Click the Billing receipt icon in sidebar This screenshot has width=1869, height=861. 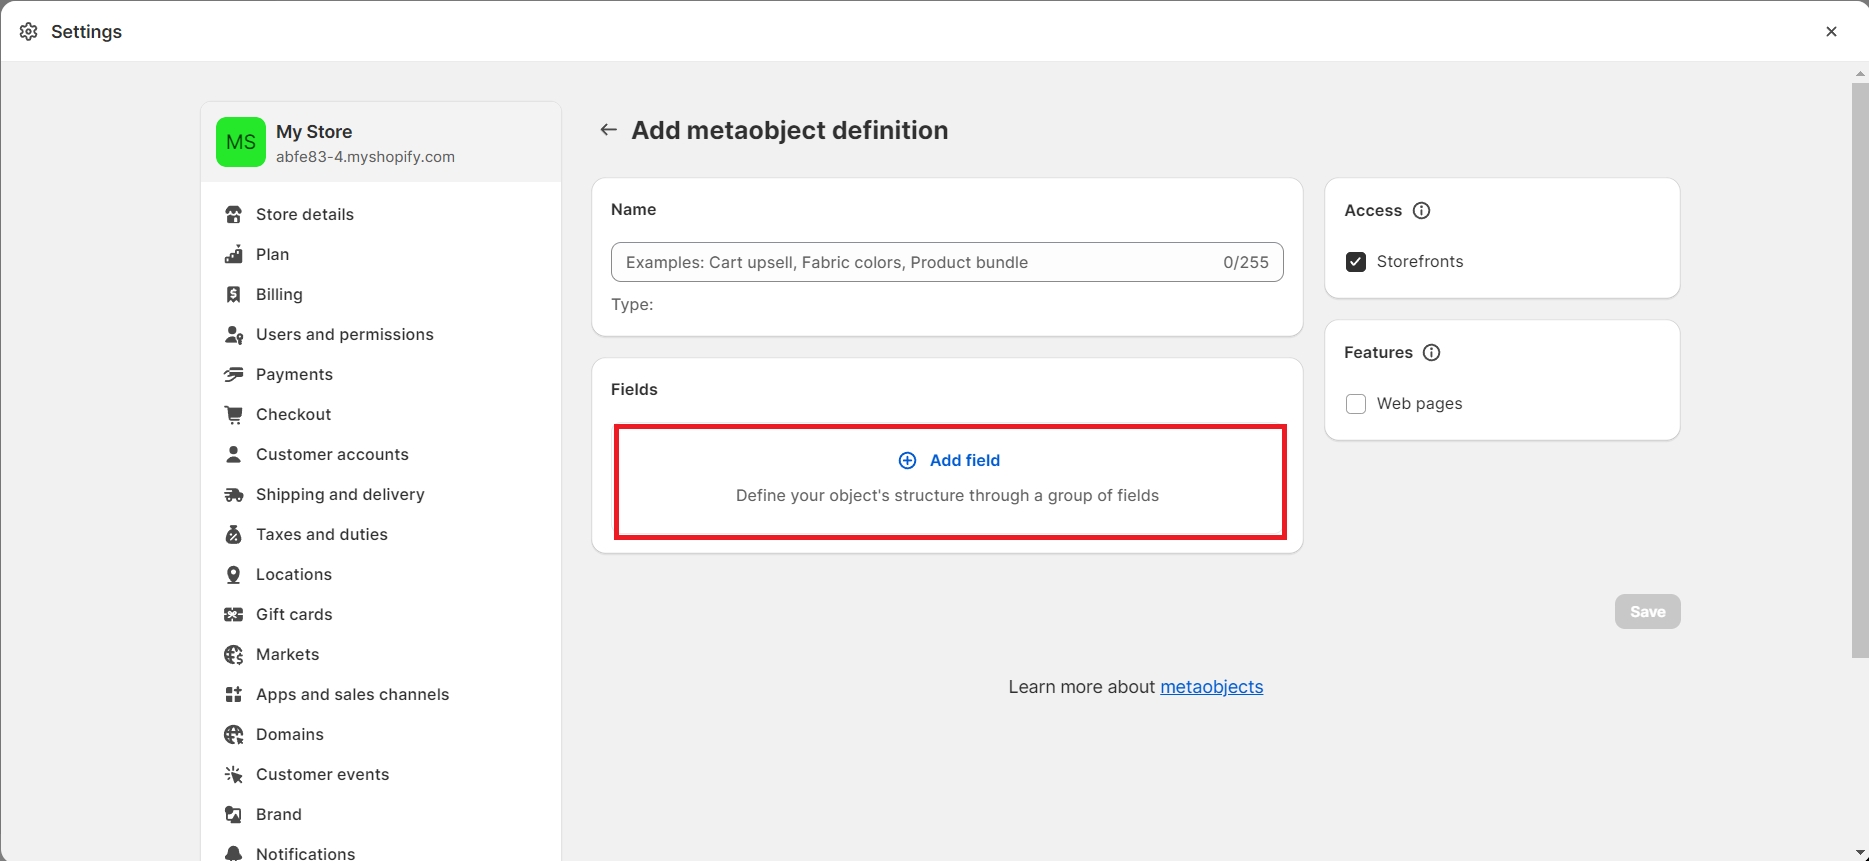click(233, 295)
